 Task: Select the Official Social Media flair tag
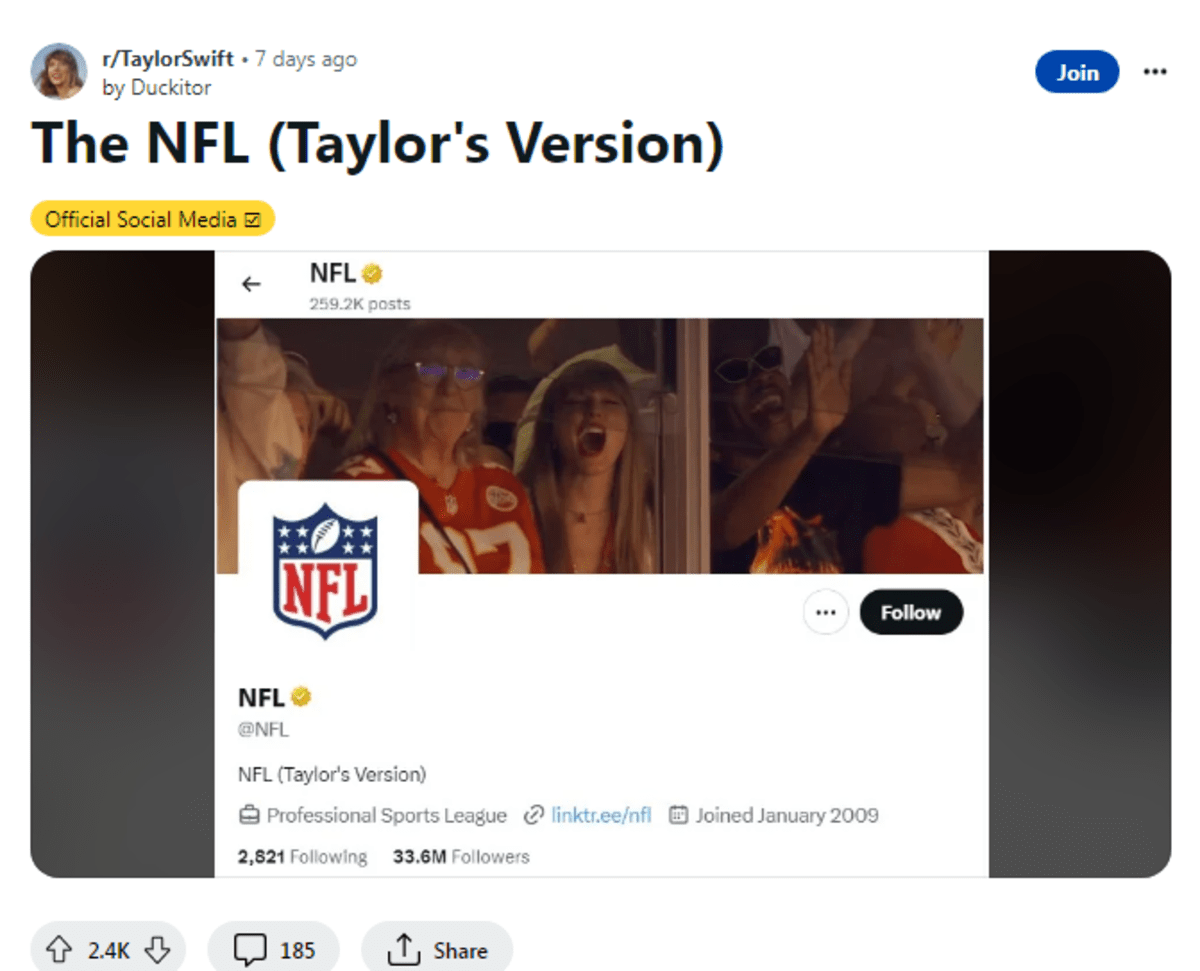[x=152, y=218]
